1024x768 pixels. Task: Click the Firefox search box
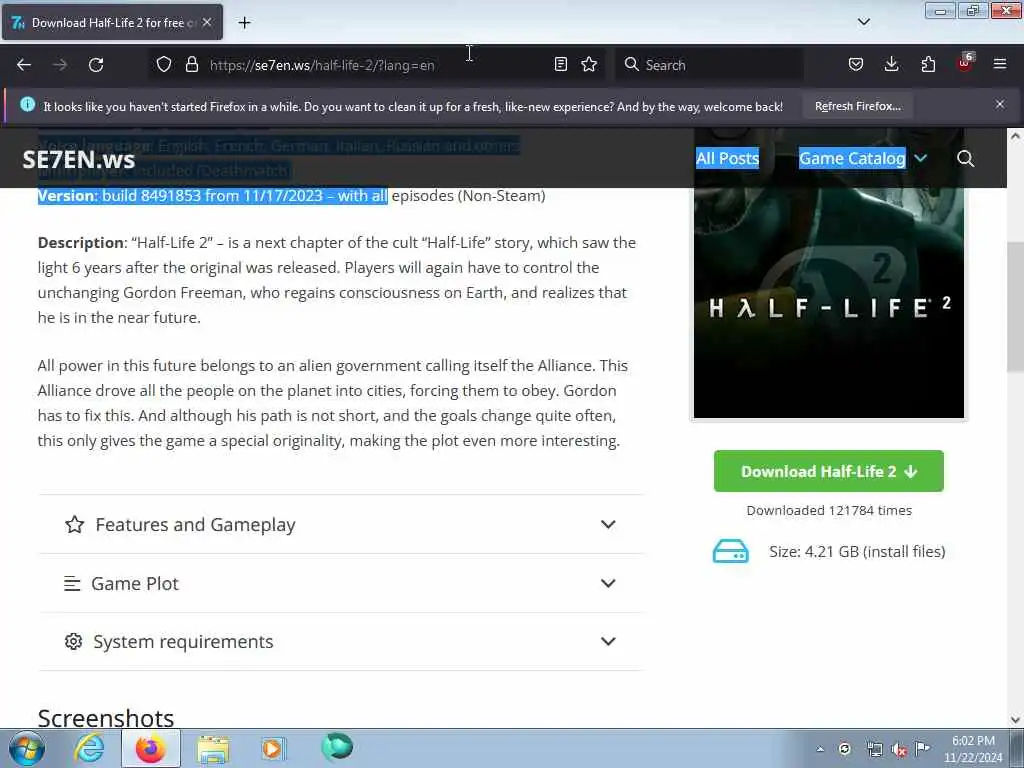709,65
